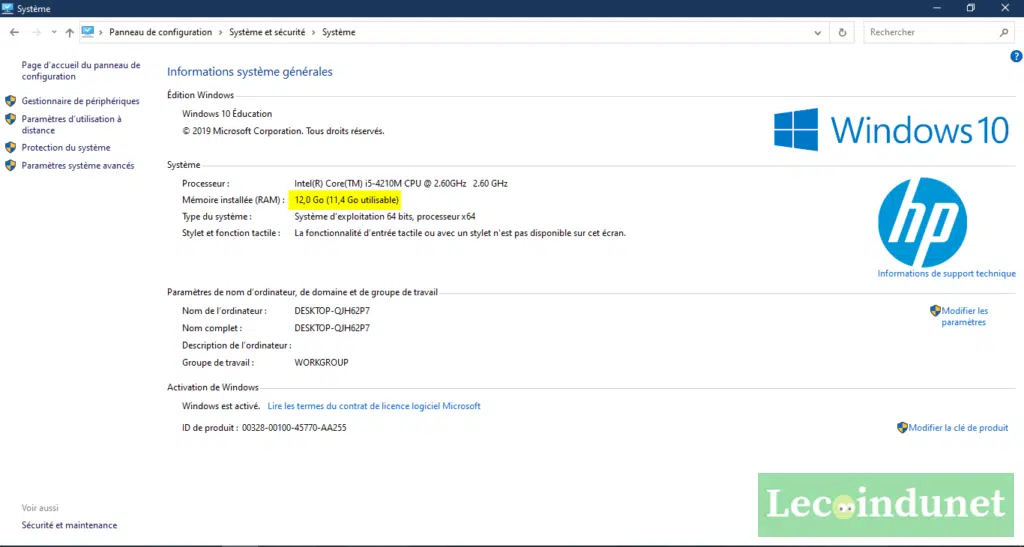Open Protection du système
Viewport: 1024px width, 547px height.
[66, 148]
